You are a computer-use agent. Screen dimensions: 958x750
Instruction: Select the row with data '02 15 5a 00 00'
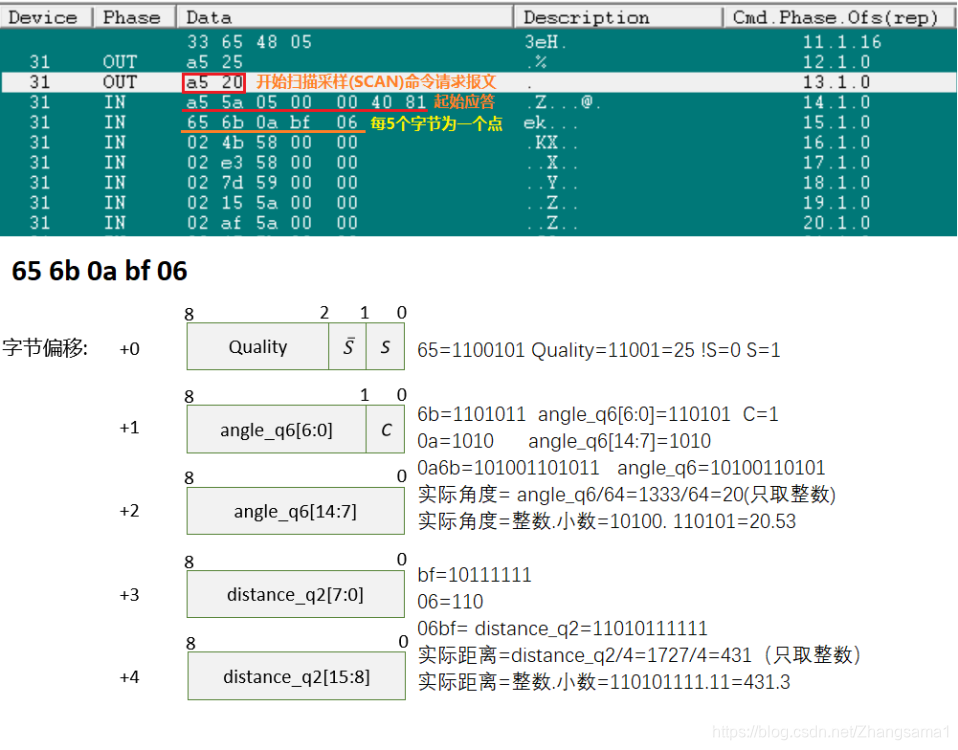tap(478, 203)
